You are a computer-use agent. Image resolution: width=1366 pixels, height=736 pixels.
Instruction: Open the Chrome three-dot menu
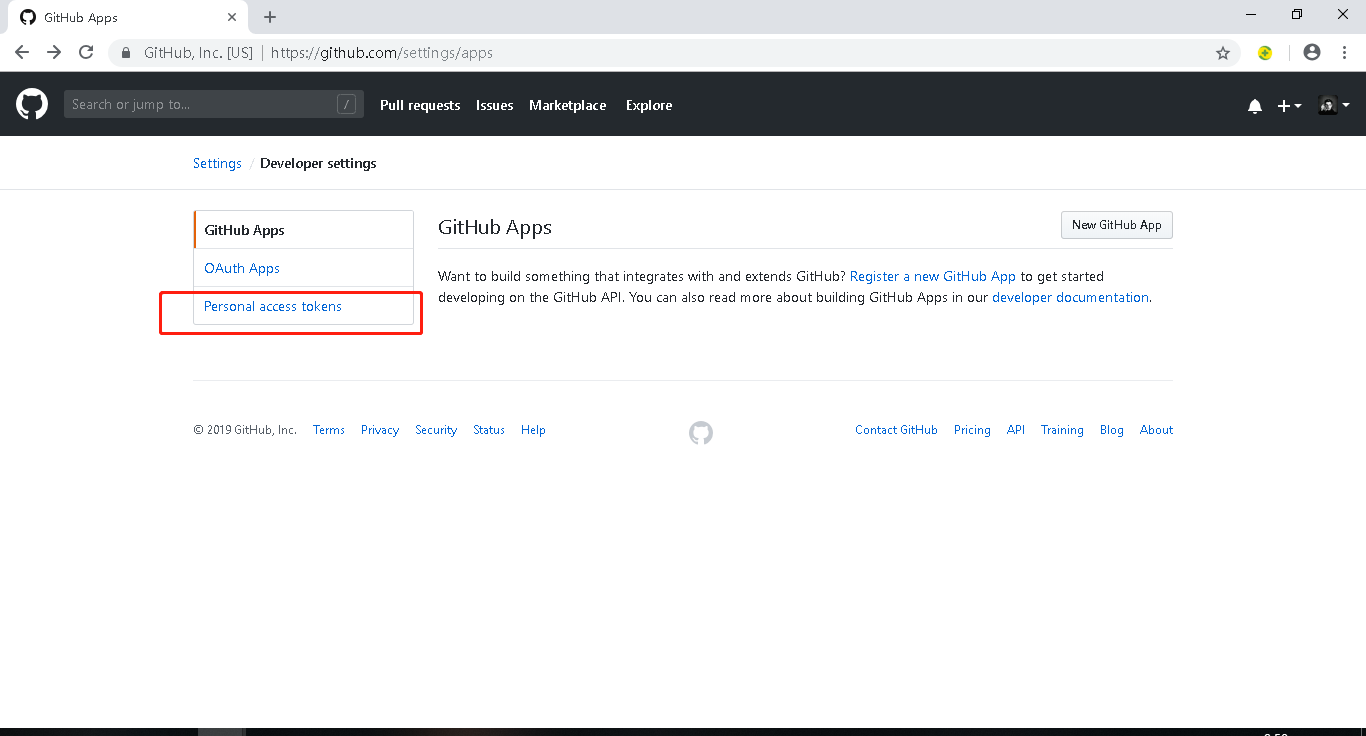coord(1344,52)
